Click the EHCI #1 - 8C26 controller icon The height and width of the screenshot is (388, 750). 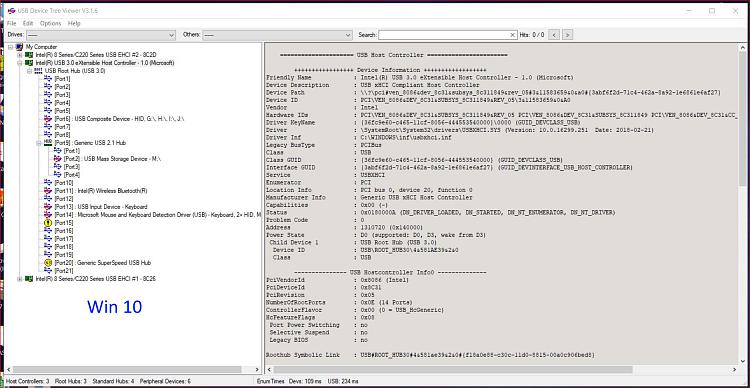point(29,278)
